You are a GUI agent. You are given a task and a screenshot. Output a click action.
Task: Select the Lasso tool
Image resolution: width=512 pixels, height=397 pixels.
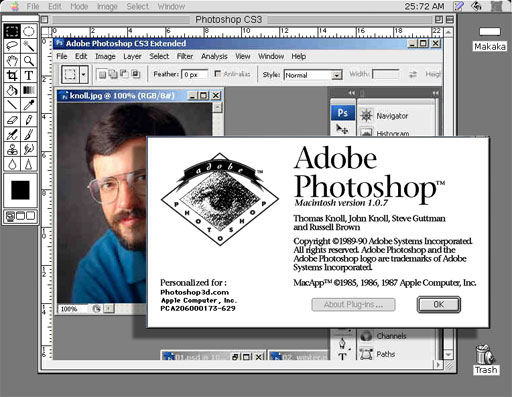[12, 46]
